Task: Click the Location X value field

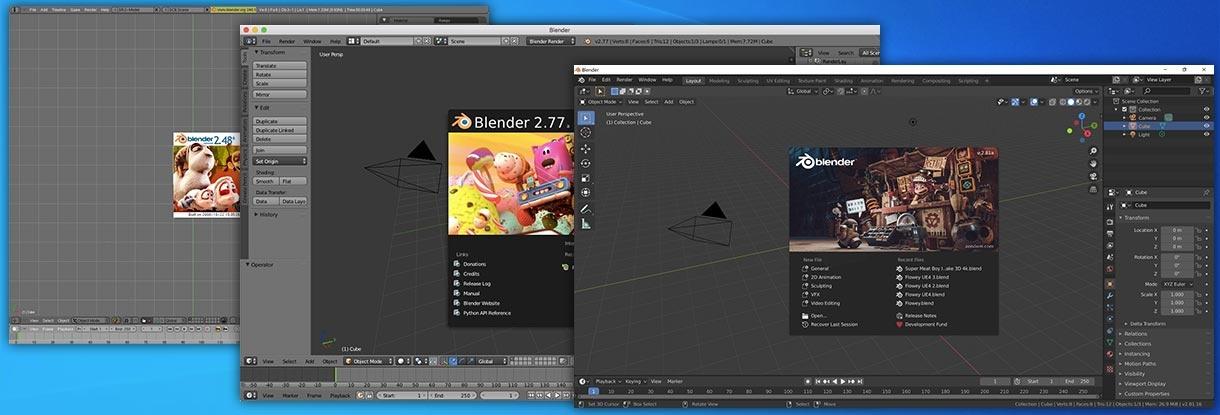Action: click(1176, 230)
